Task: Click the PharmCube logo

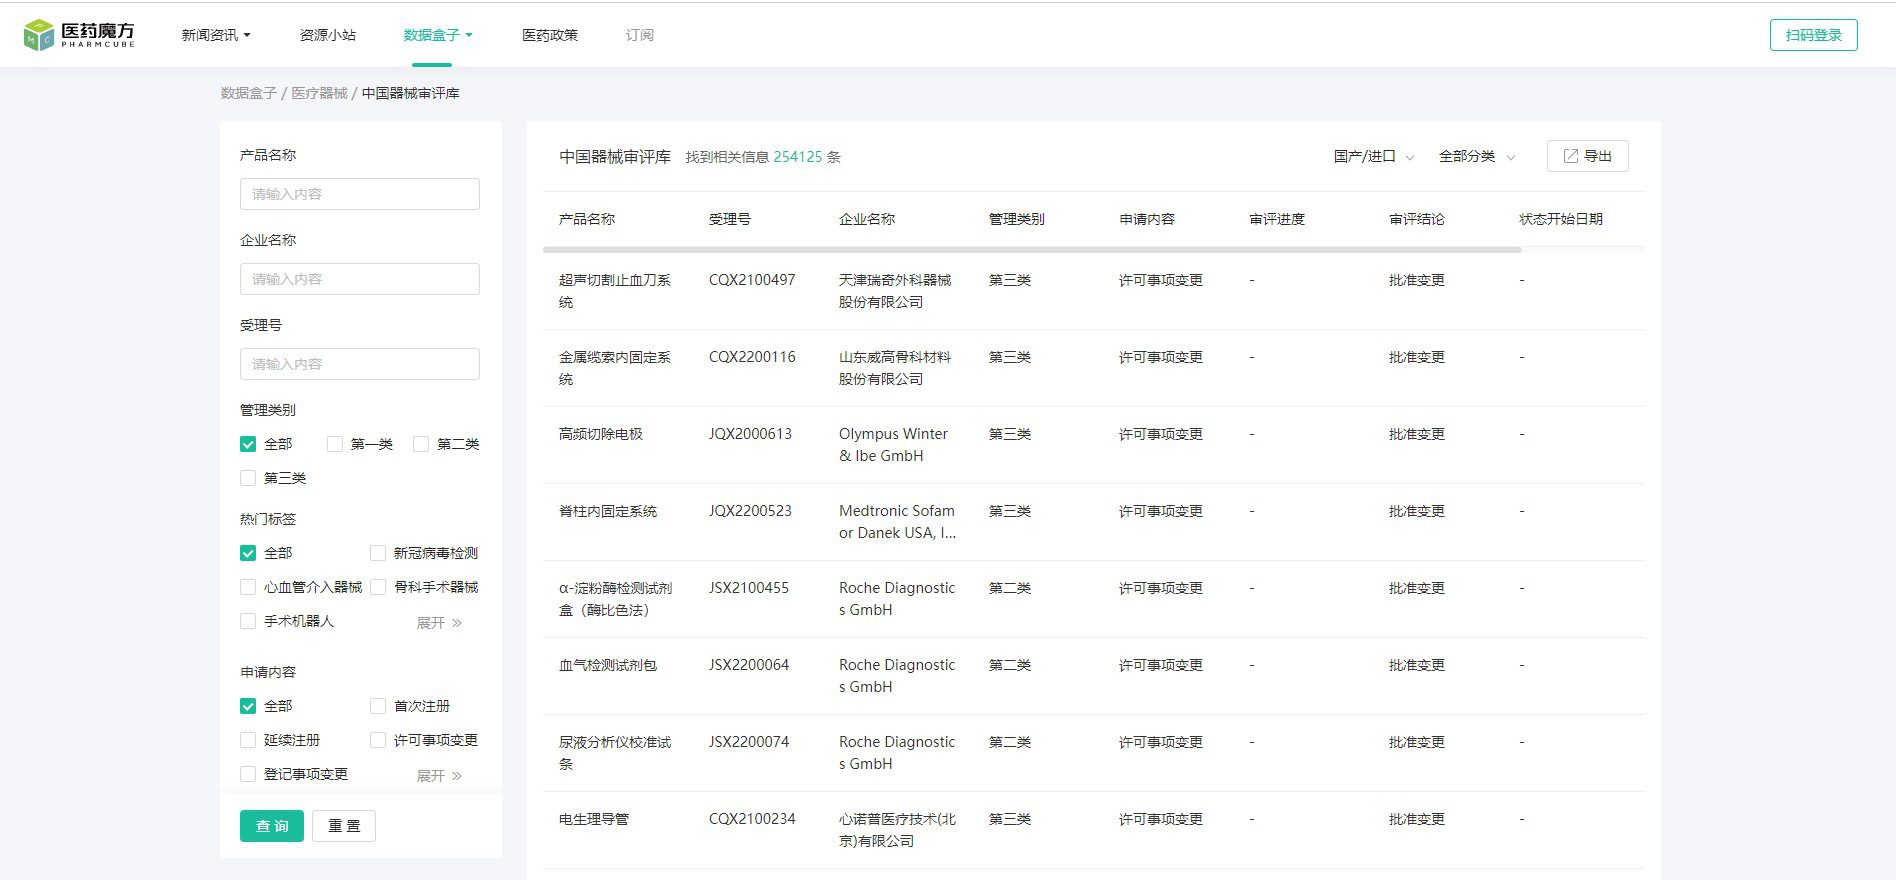Action: [x=79, y=35]
